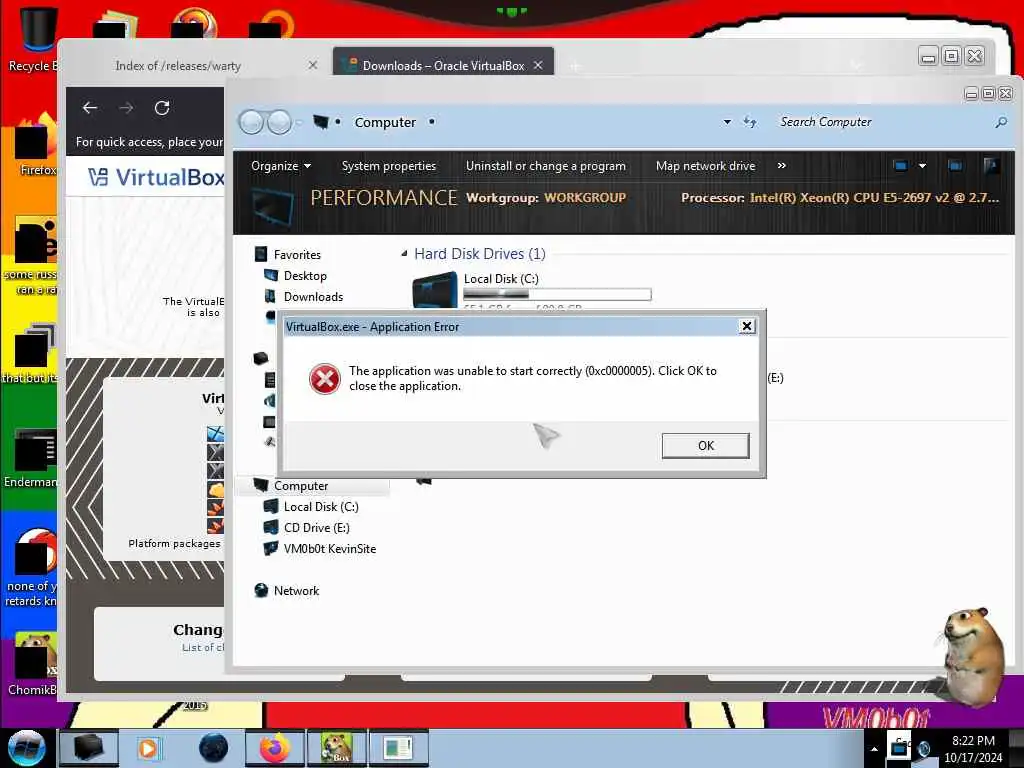Click the Explorer Back navigation button
Screen dimensions: 1024x768
click(251, 122)
